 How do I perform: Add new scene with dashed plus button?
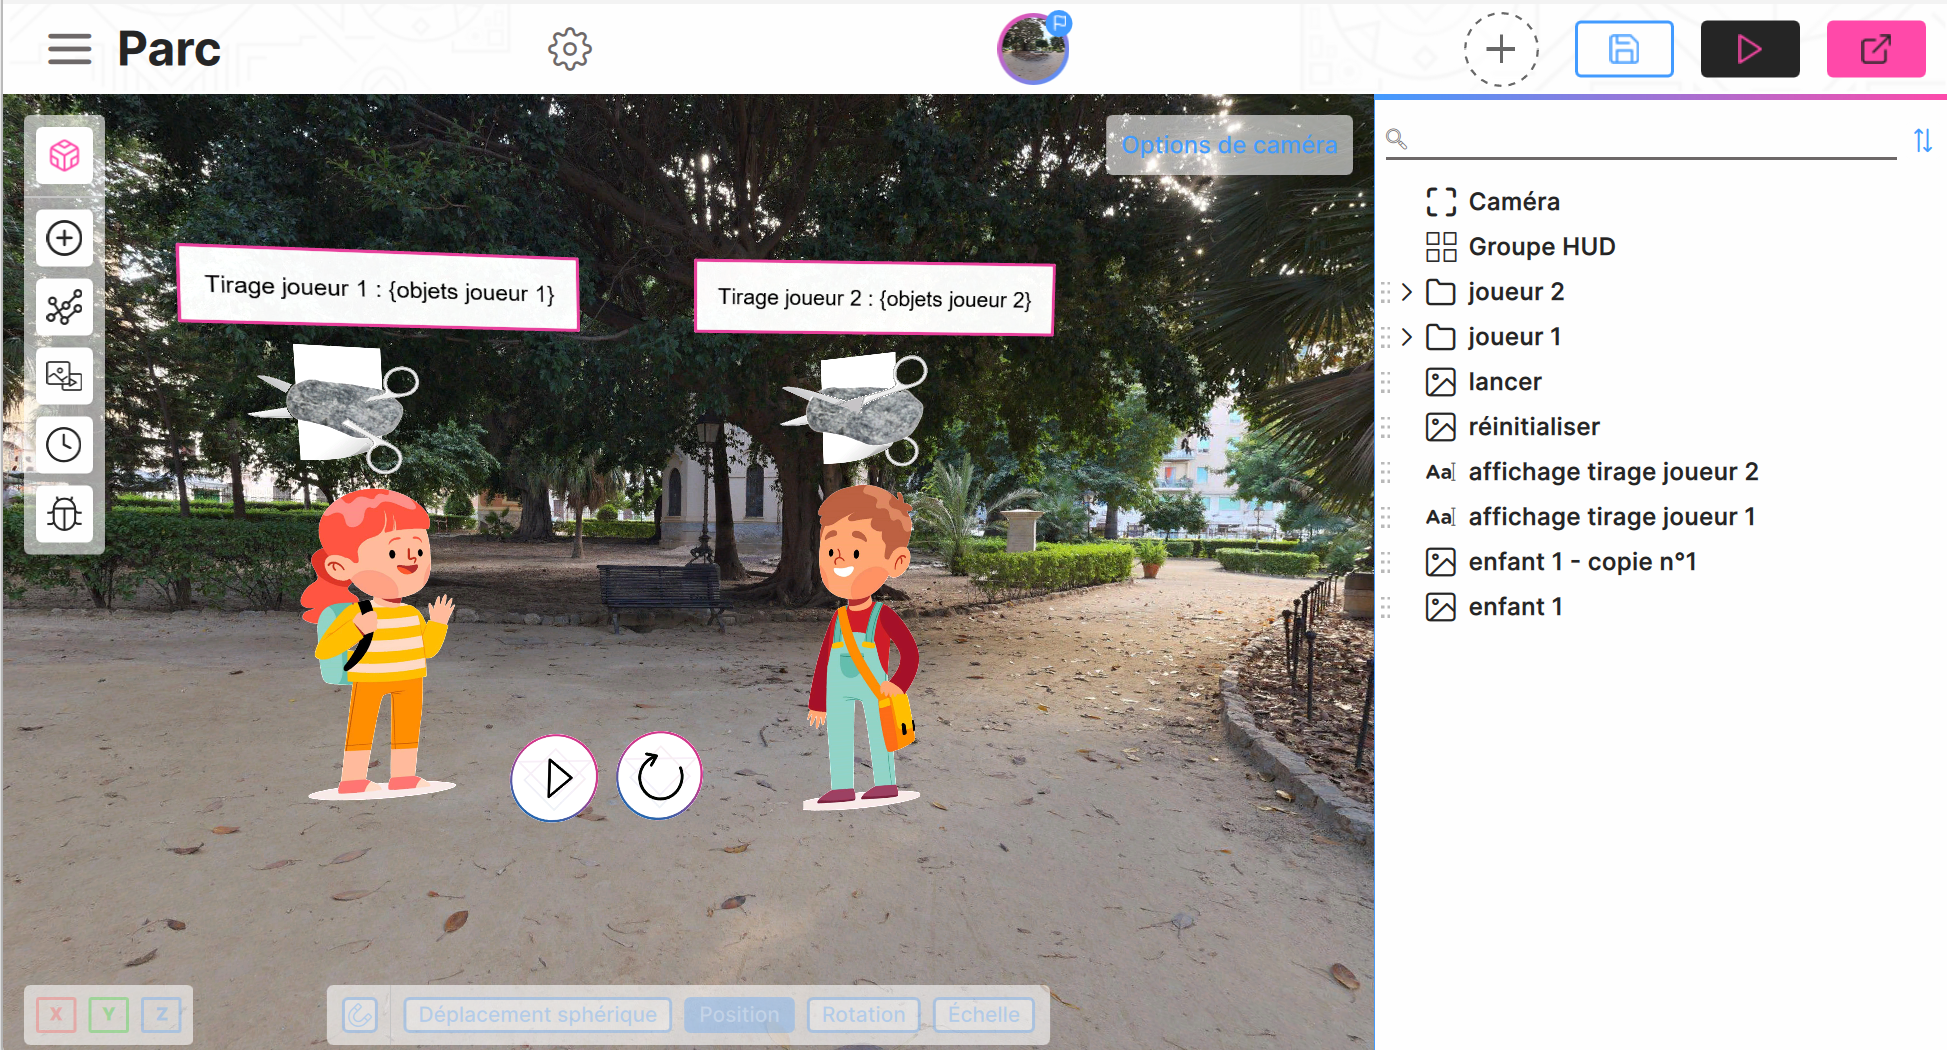click(x=1501, y=49)
